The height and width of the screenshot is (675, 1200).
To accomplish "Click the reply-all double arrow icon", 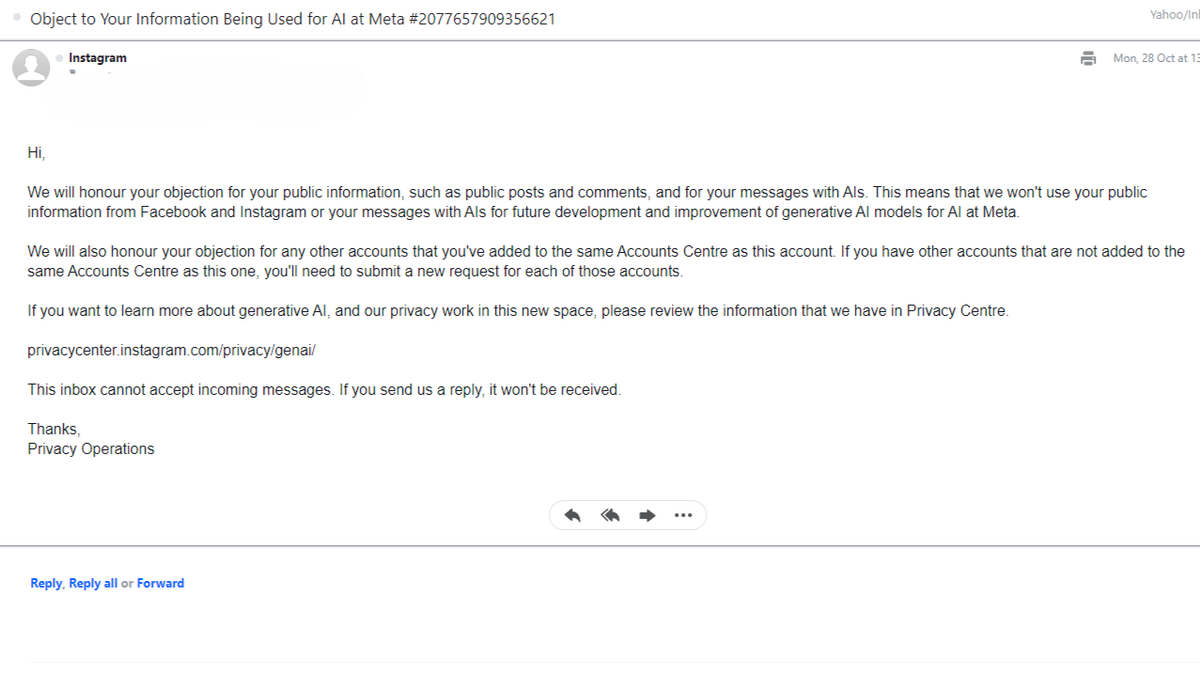I will tap(610, 516).
